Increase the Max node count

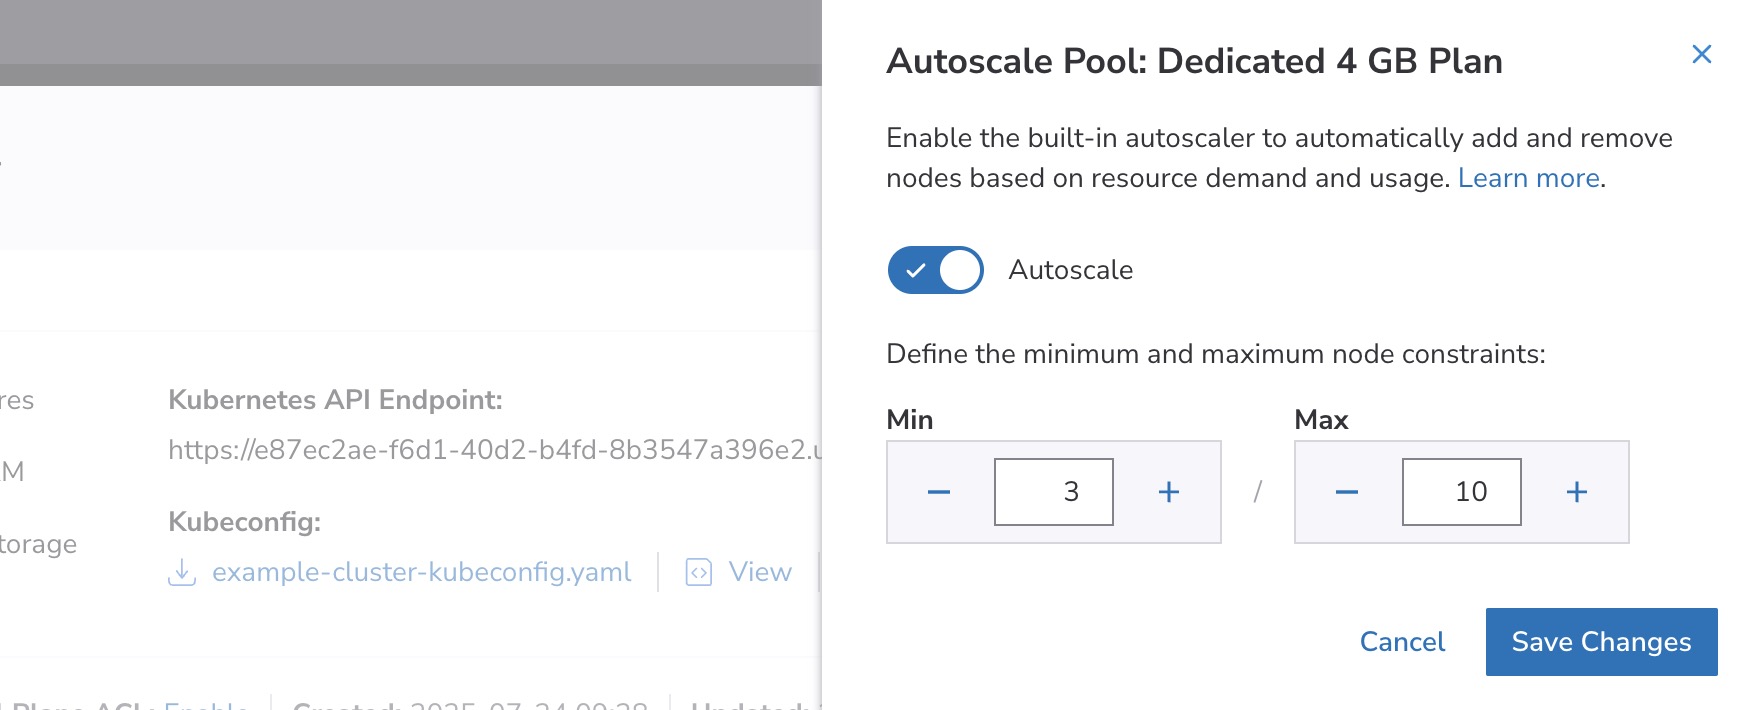1576,492
